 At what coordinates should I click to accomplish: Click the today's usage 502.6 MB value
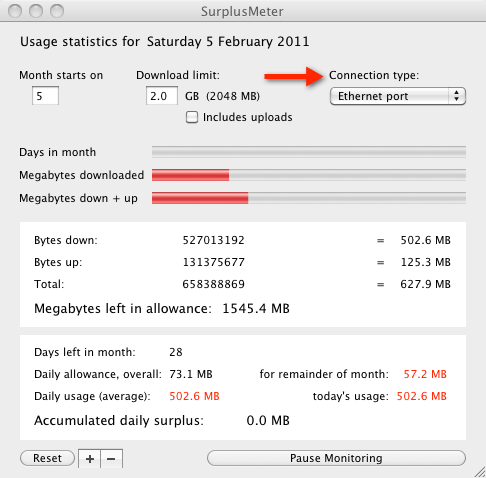(422, 396)
